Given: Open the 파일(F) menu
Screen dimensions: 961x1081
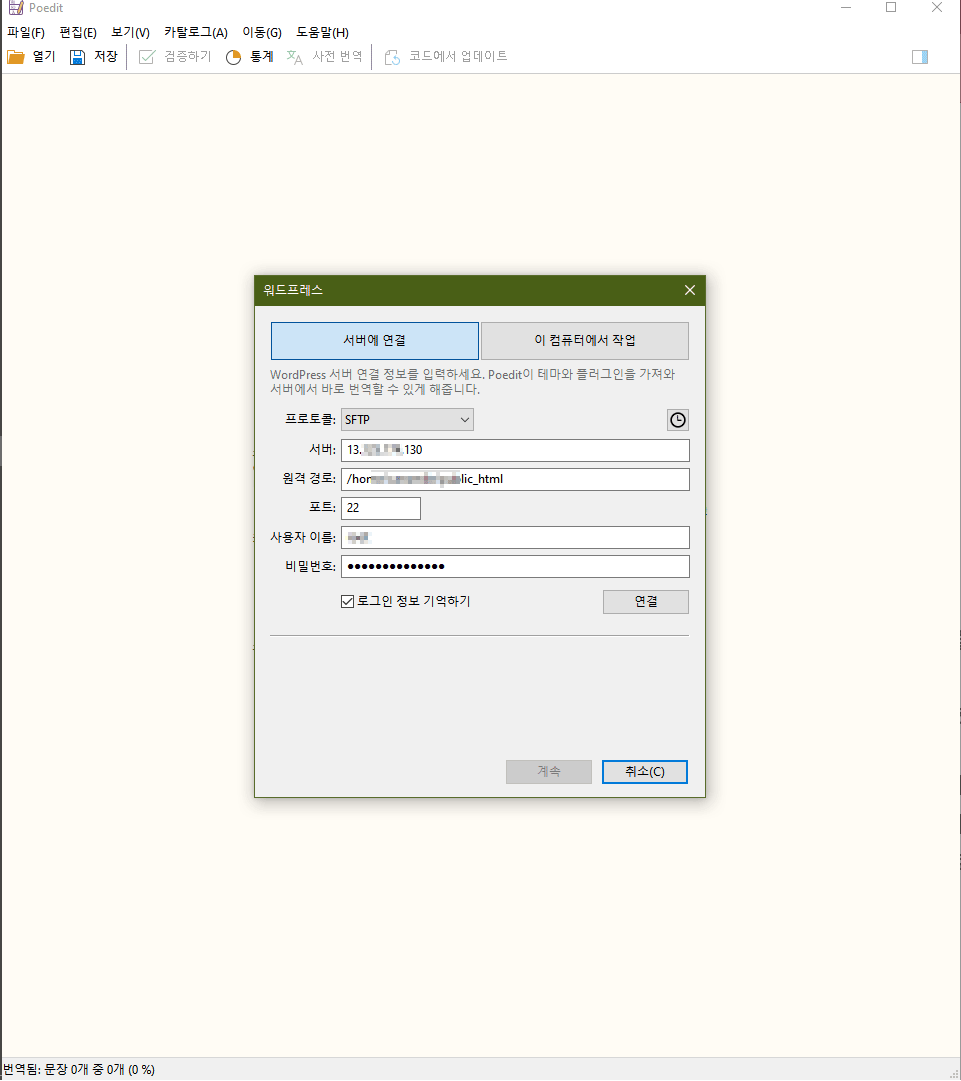Looking at the screenshot, I should click(x=26, y=32).
